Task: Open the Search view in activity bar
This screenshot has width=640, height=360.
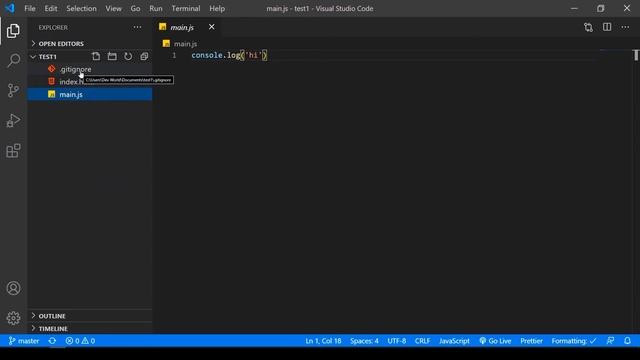Action: tap(13, 60)
